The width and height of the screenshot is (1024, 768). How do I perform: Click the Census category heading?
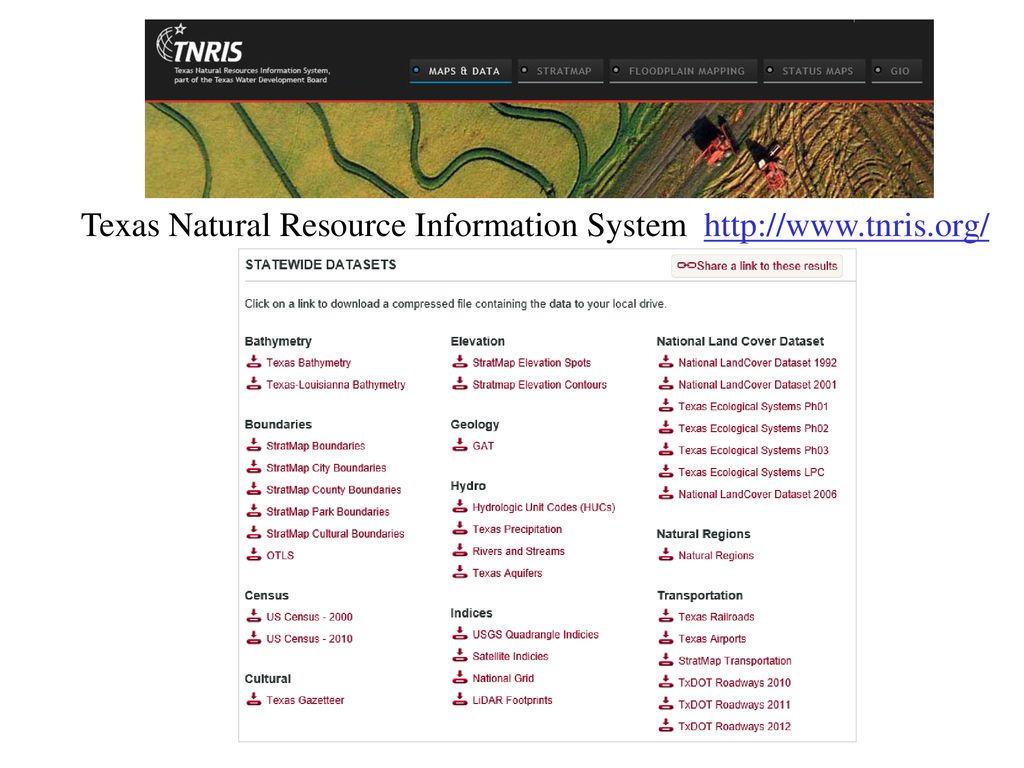pyautogui.click(x=266, y=595)
